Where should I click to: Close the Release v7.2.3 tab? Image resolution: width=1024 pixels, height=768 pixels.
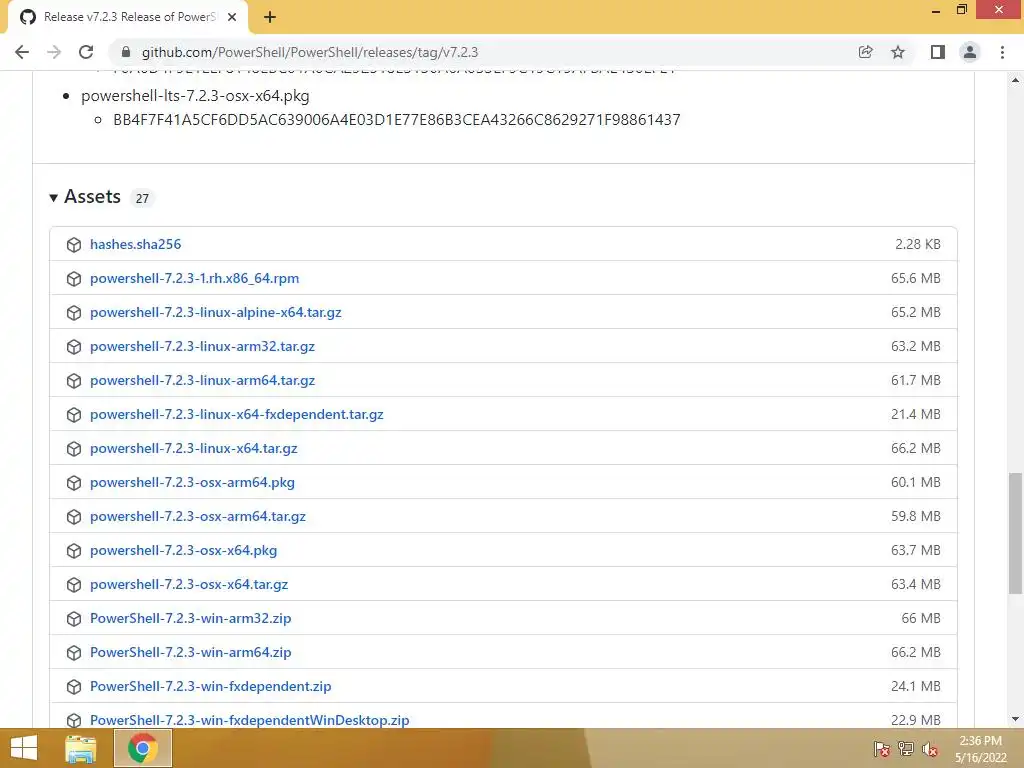232,17
